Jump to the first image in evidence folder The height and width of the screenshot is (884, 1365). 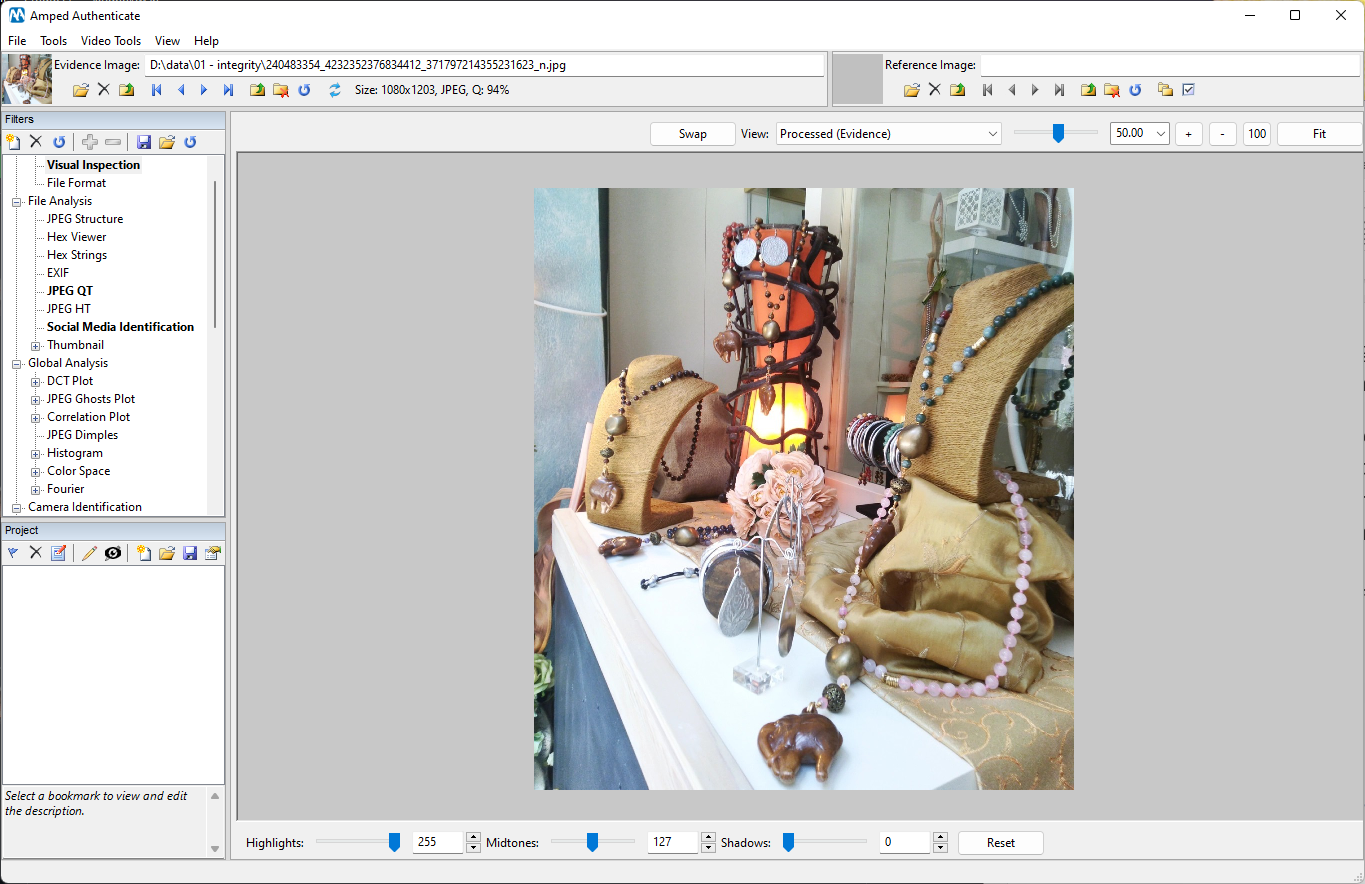coord(156,89)
